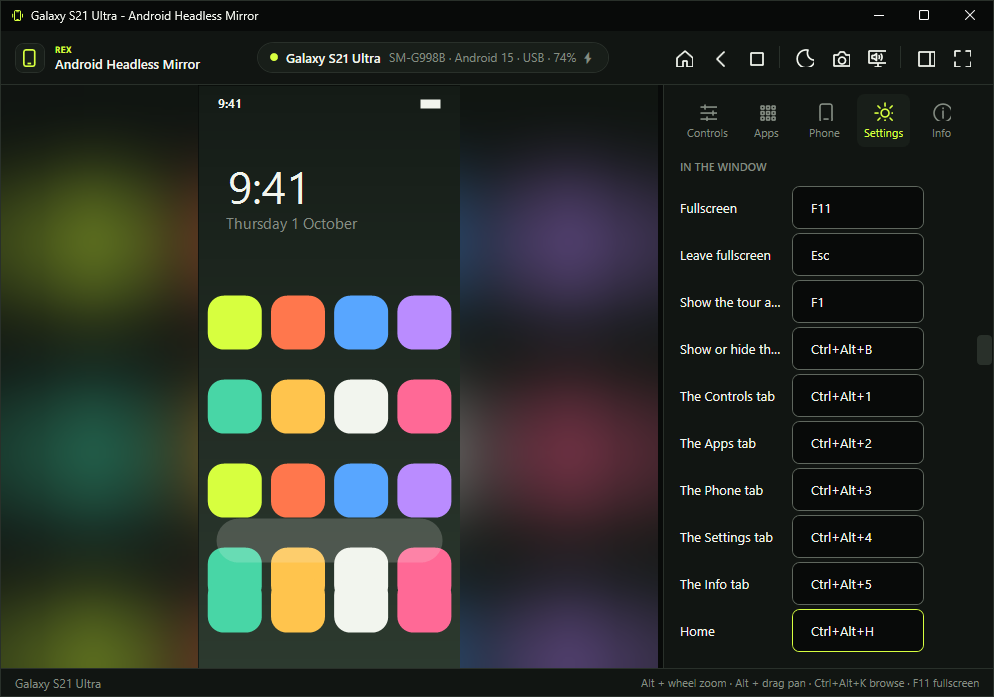
Task: Click the "The Info tab" label
Action: tap(714, 584)
